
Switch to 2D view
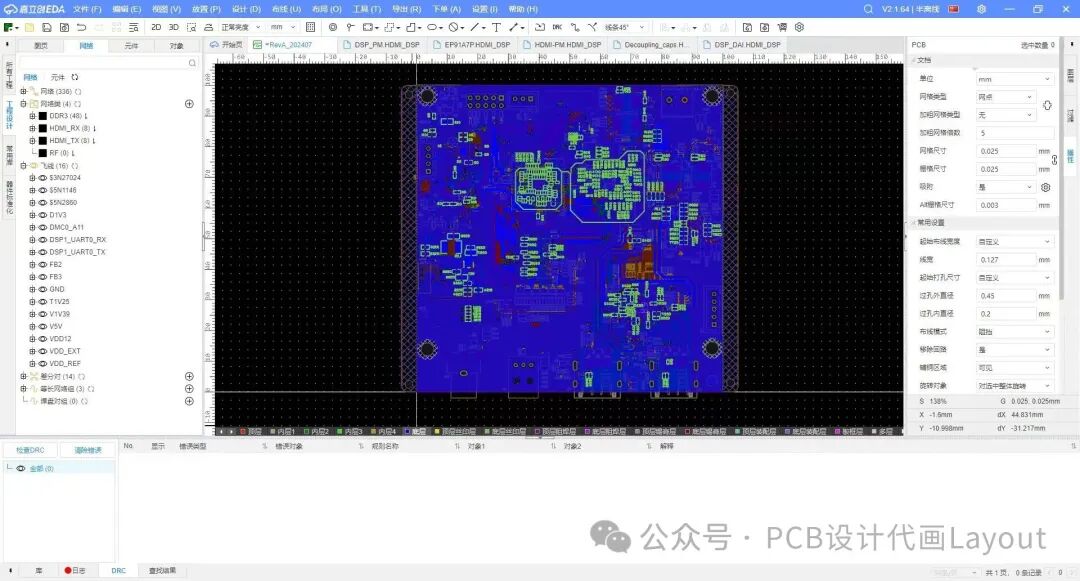pos(156,28)
